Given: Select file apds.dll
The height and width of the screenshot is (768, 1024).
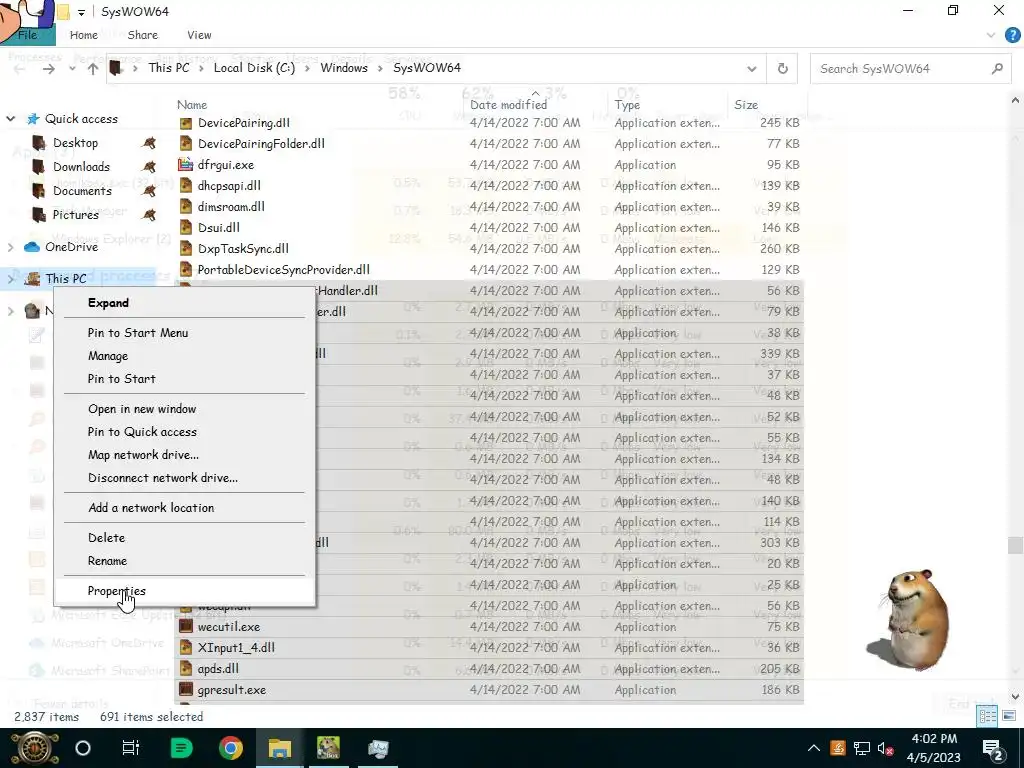Looking at the screenshot, I should pyautogui.click(x=218, y=669).
